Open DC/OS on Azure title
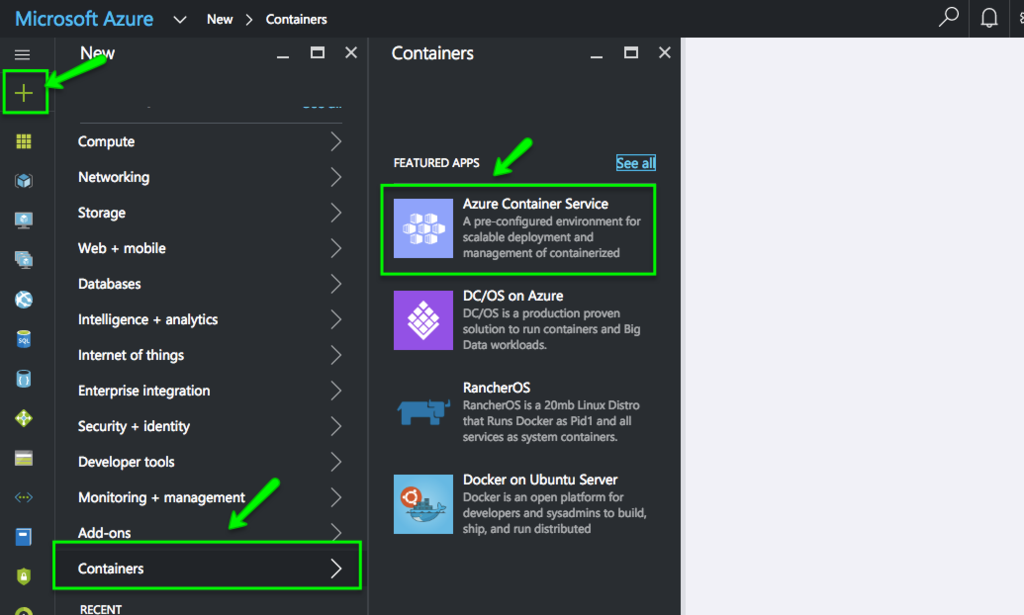 point(513,296)
